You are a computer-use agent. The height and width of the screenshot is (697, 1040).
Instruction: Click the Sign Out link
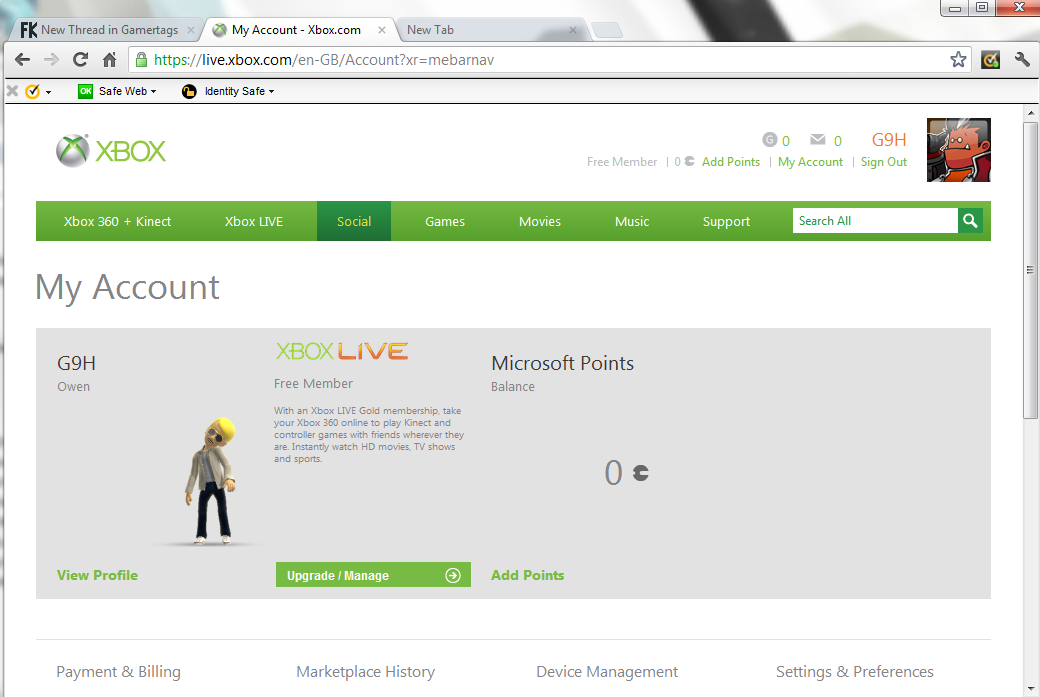pyautogui.click(x=883, y=161)
